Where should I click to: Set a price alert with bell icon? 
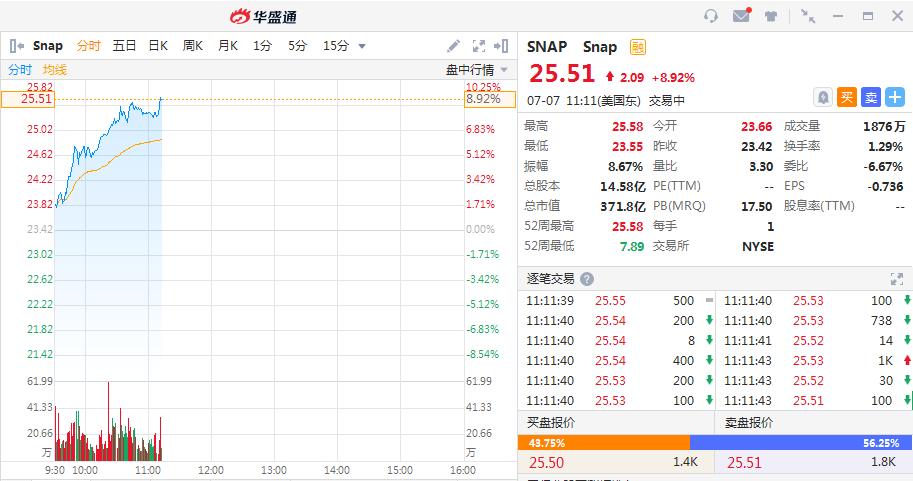pyautogui.click(x=822, y=97)
